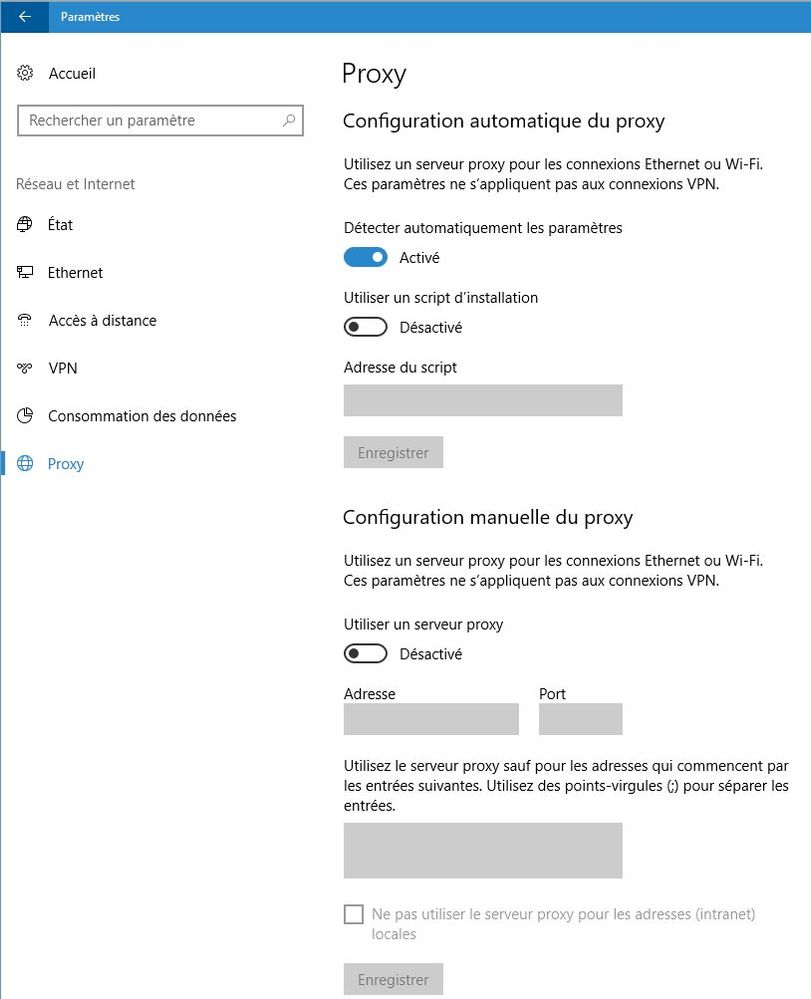
Task: Enable Utiliser un script d'installation toggle
Action: click(x=365, y=328)
